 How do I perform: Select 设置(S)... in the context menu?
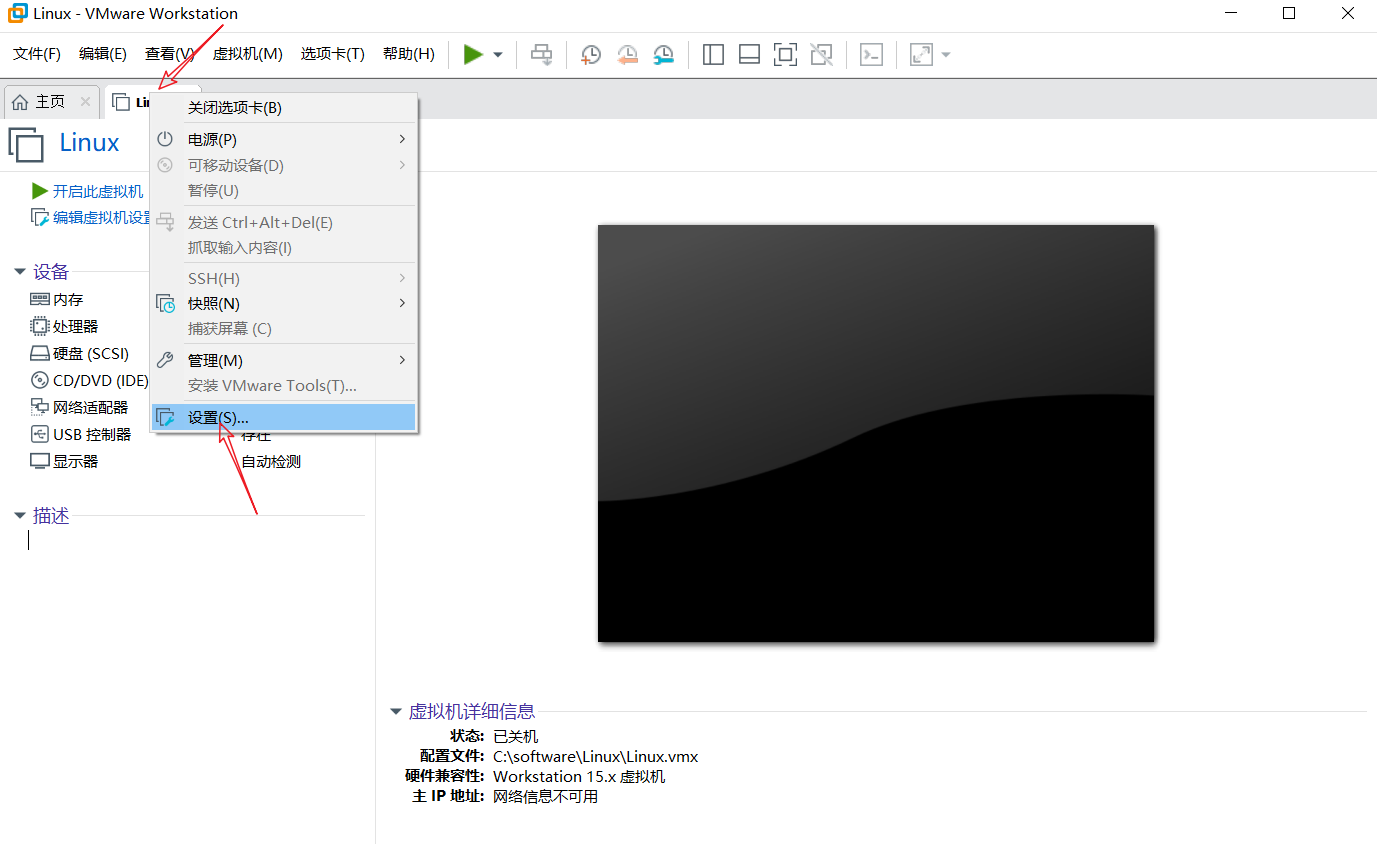tap(284, 417)
